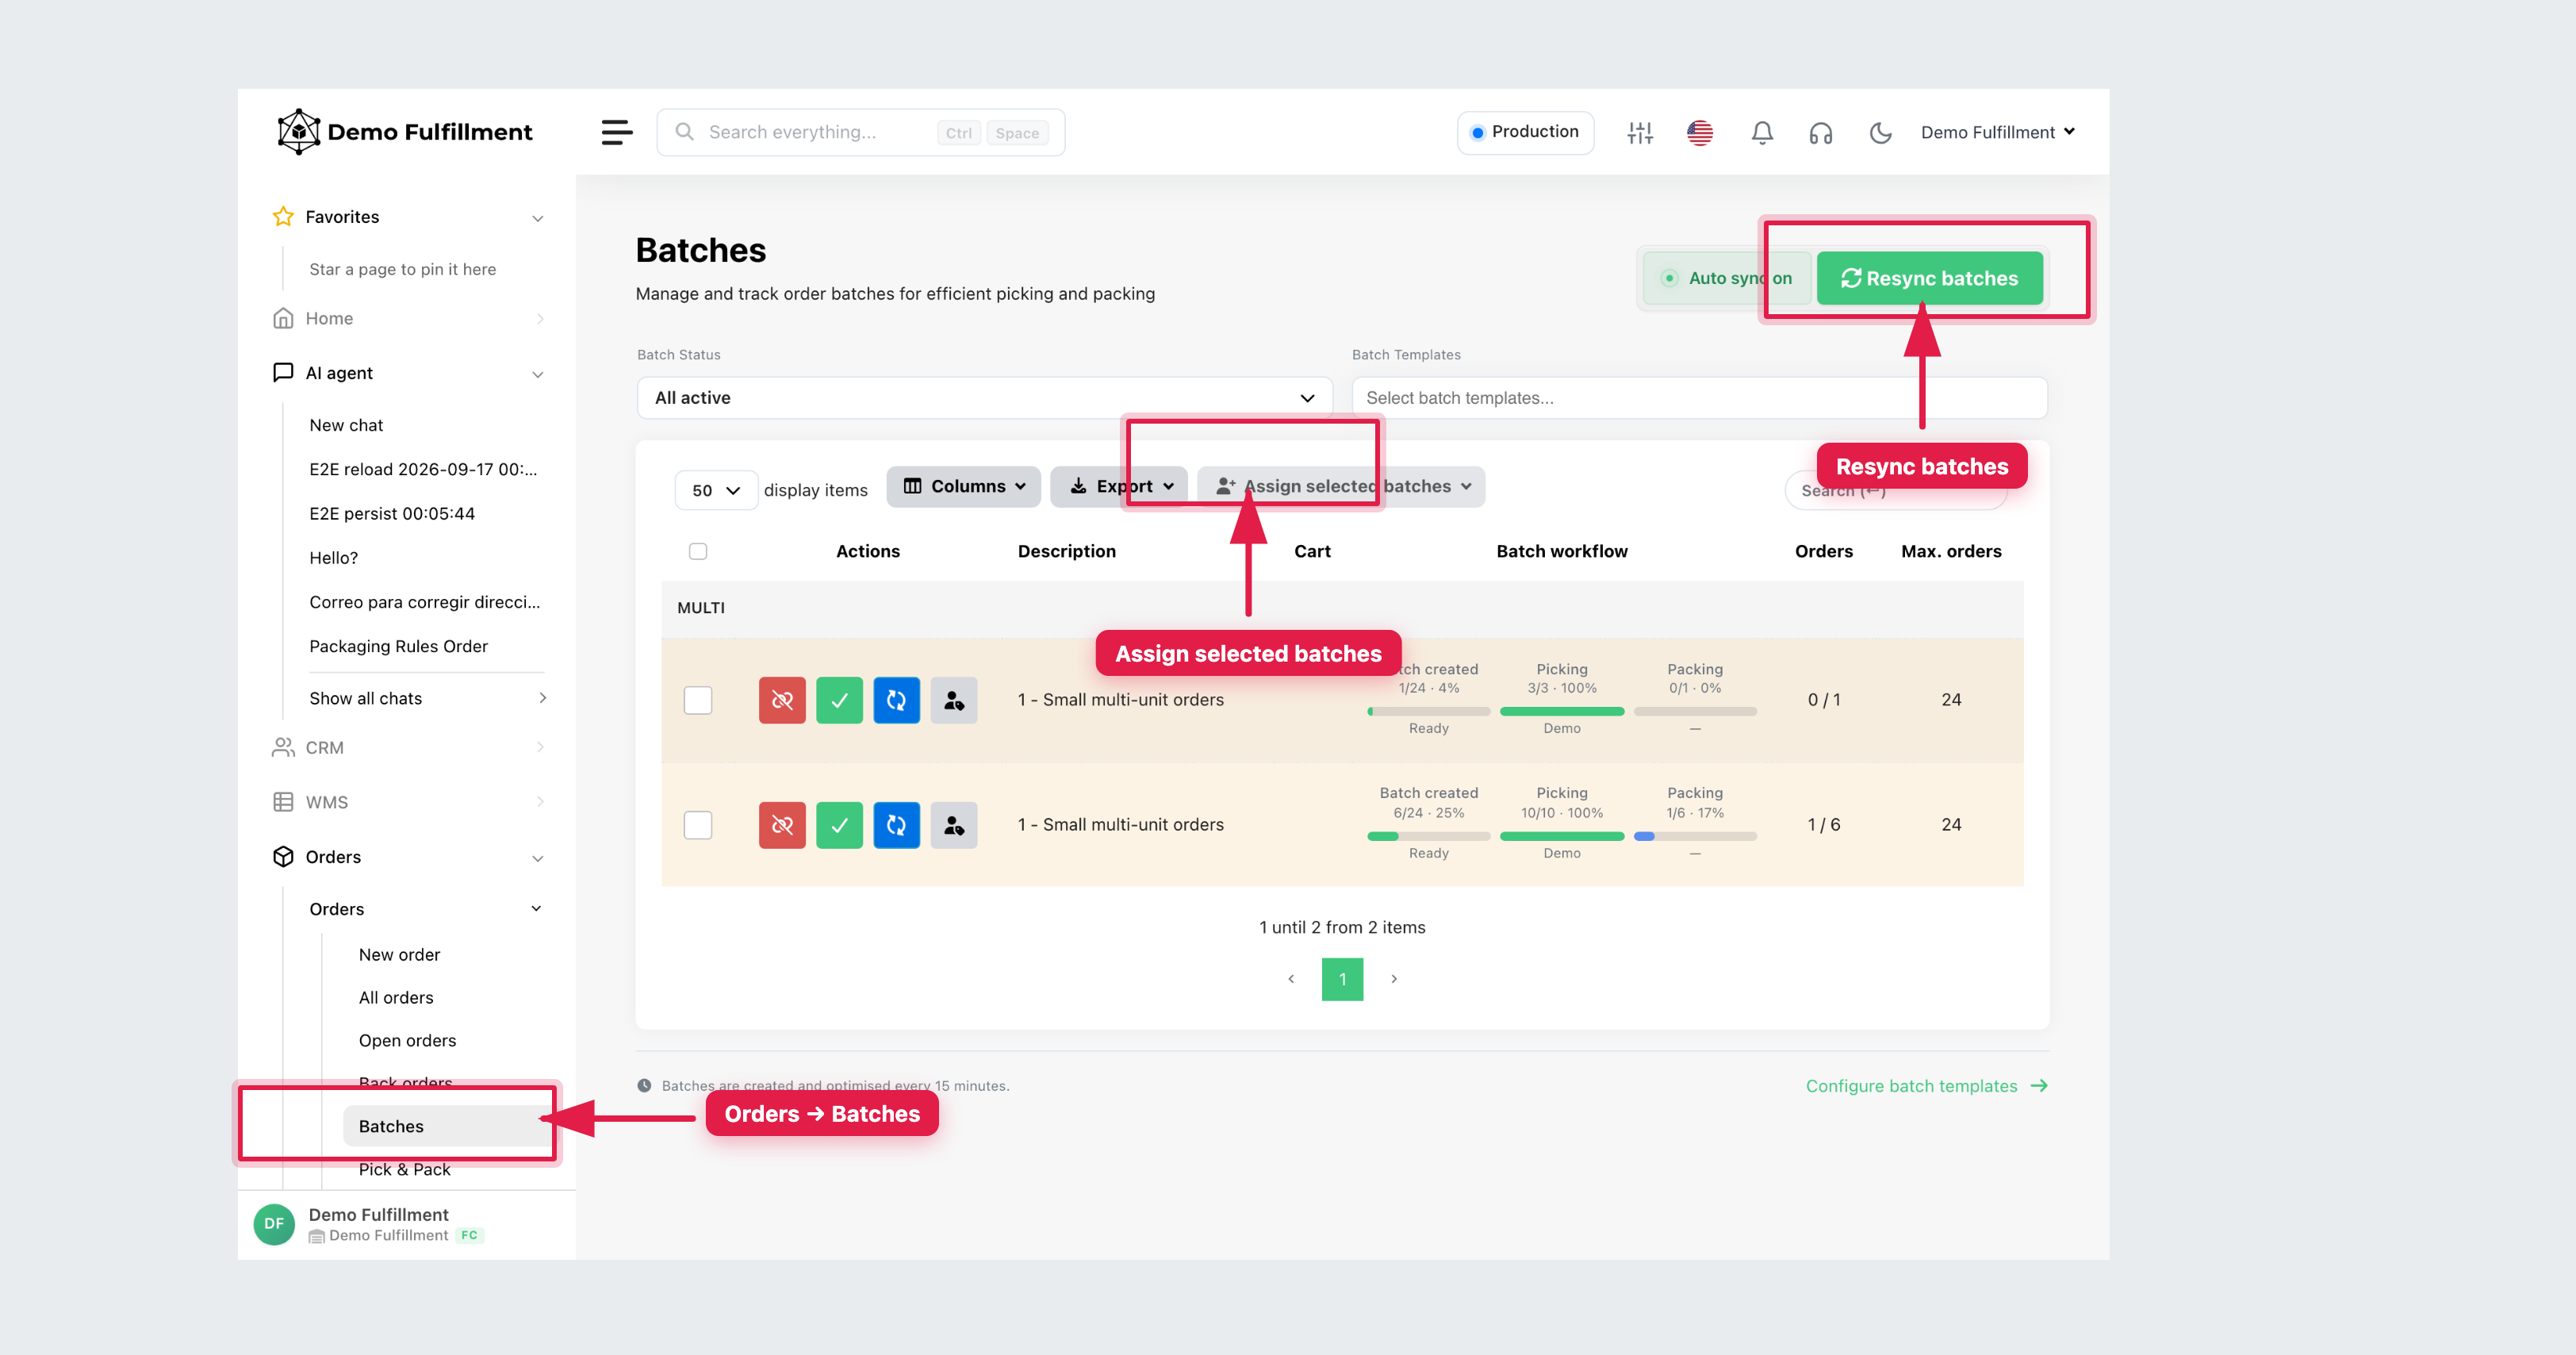The image size is (2576, 1355).
Task: Collapse the top-level Orders section chevron
Action: pos(538,858)
